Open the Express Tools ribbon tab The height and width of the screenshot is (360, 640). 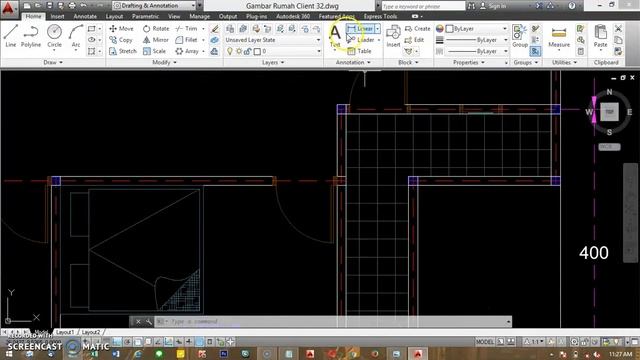pos(380,16)
